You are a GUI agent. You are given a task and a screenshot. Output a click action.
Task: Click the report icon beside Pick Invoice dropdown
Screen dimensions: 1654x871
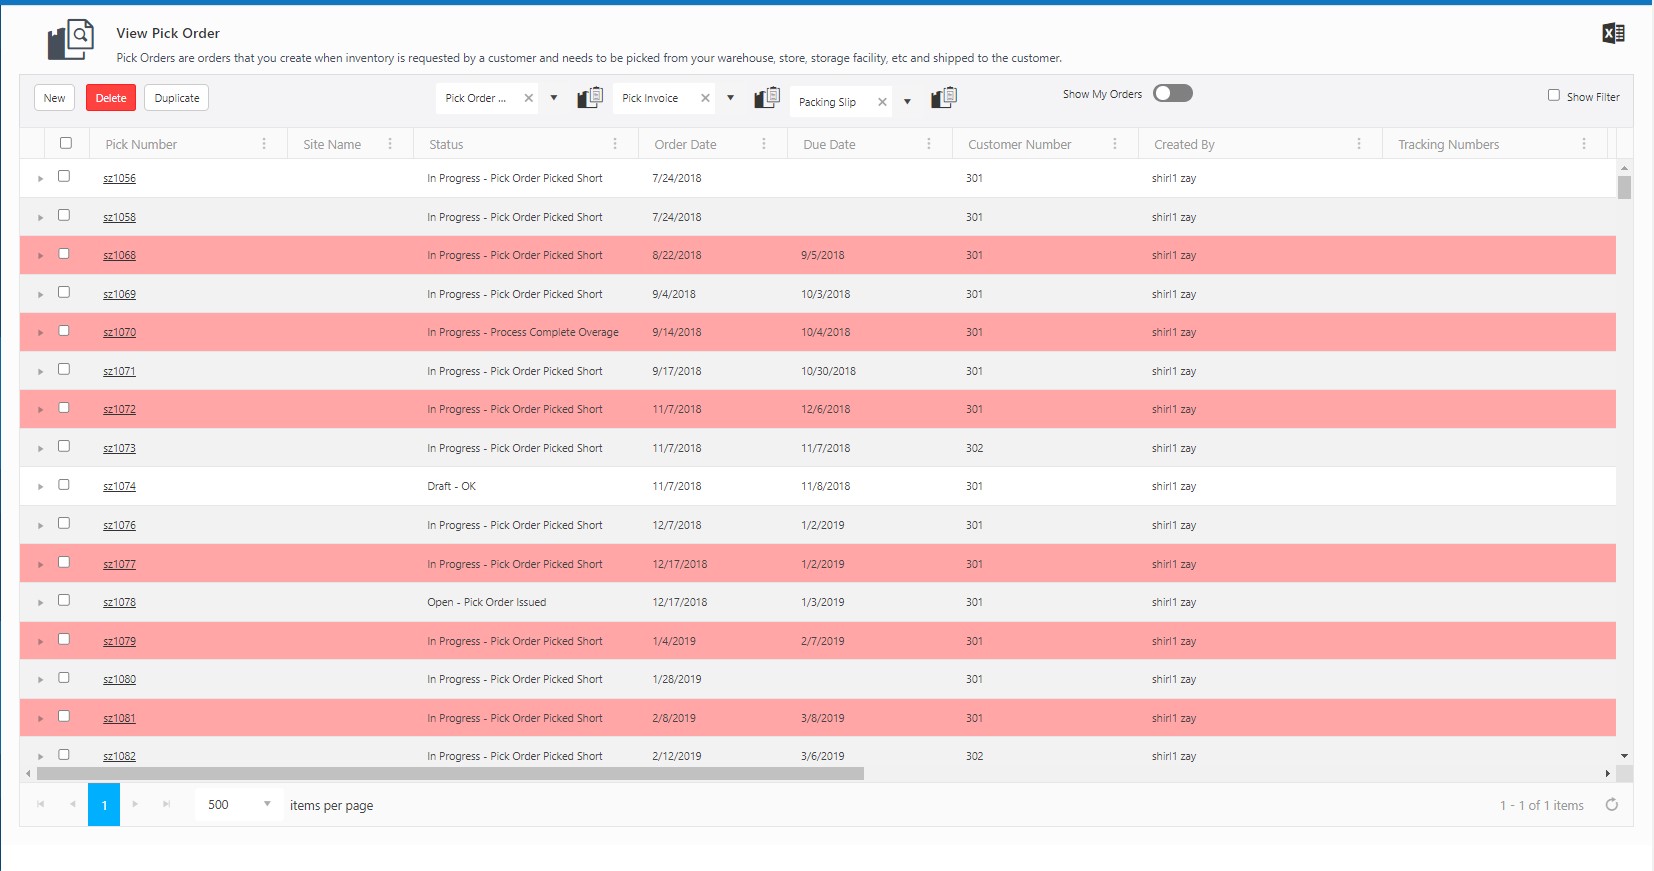tap(767, 97)
